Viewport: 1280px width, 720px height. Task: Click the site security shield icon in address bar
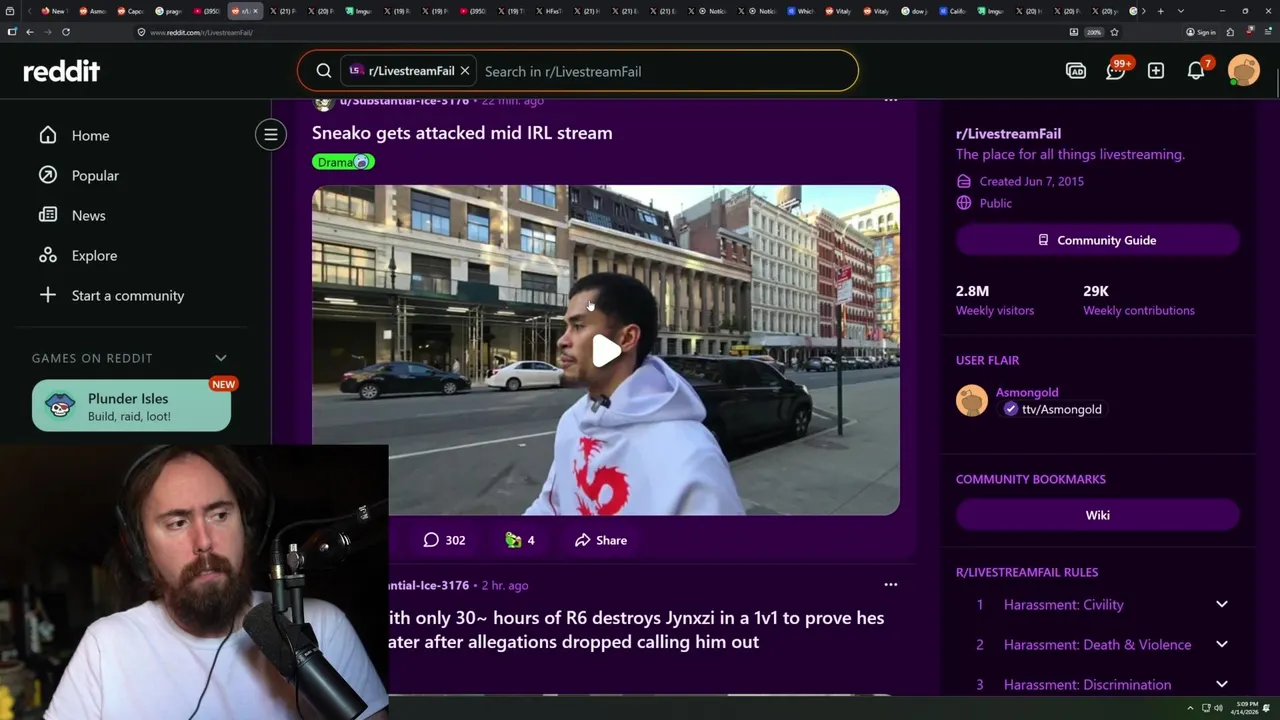pyautogui.click(x=141, y=32)
